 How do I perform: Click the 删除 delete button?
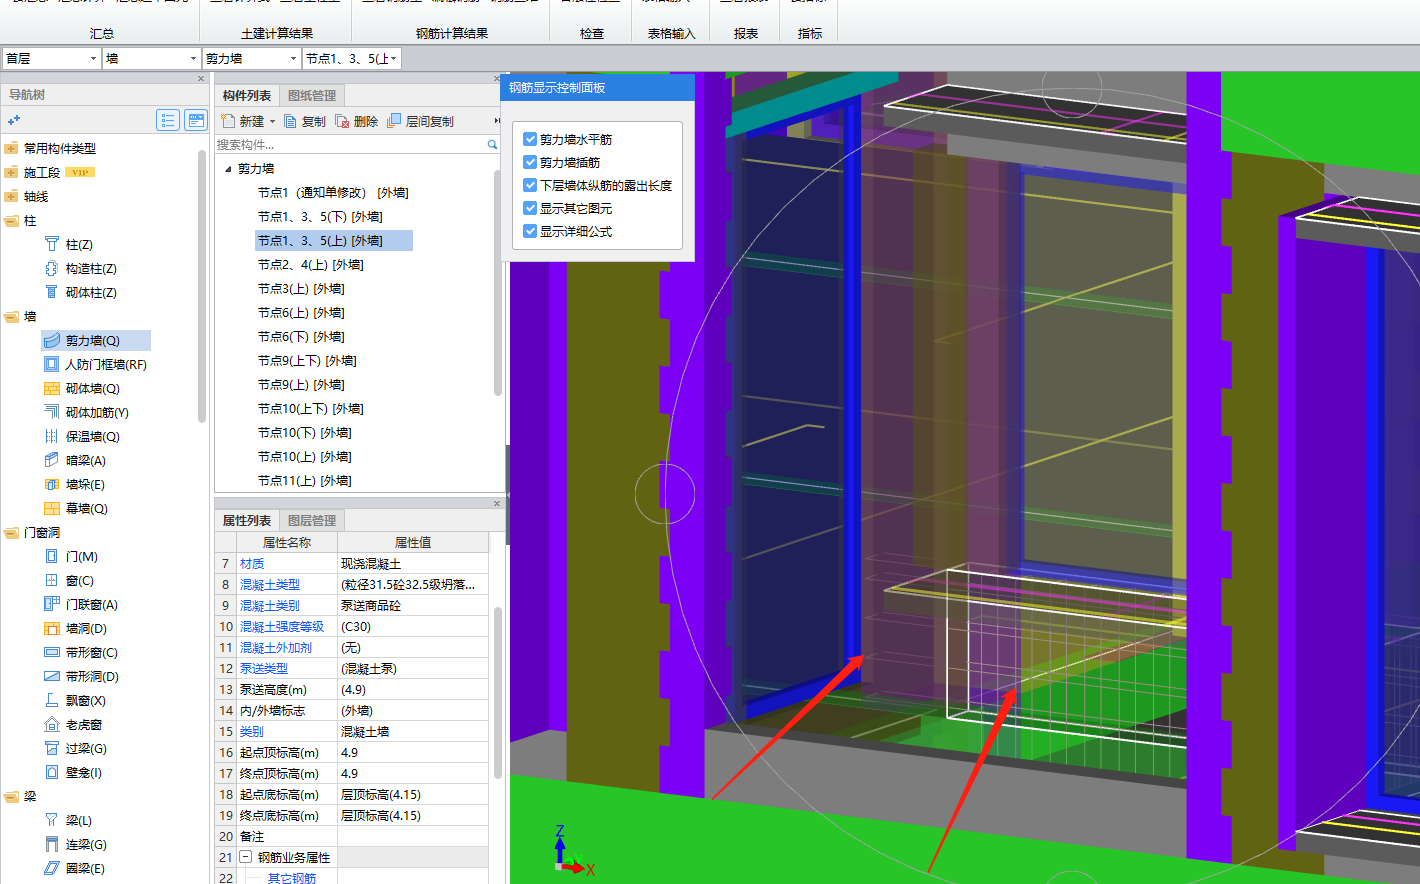click(357, 121)
